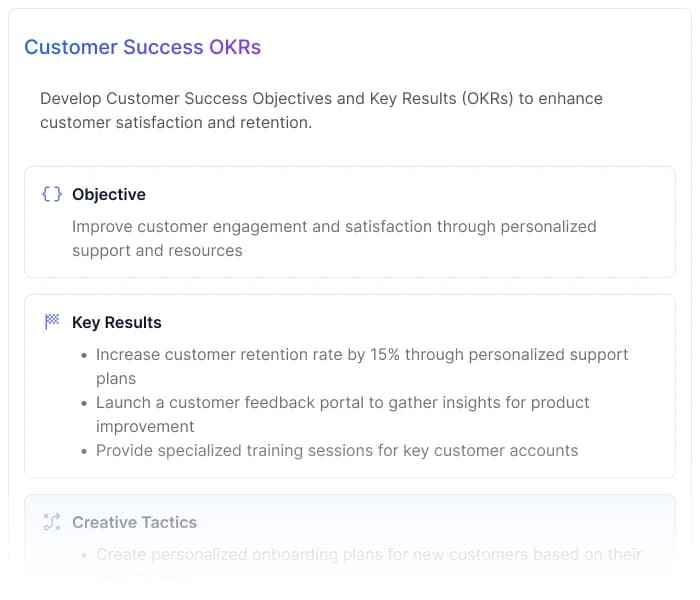Screen dimensions: 700x600
Task: Click the Creative Tactics heading
Action: [134, 522]
